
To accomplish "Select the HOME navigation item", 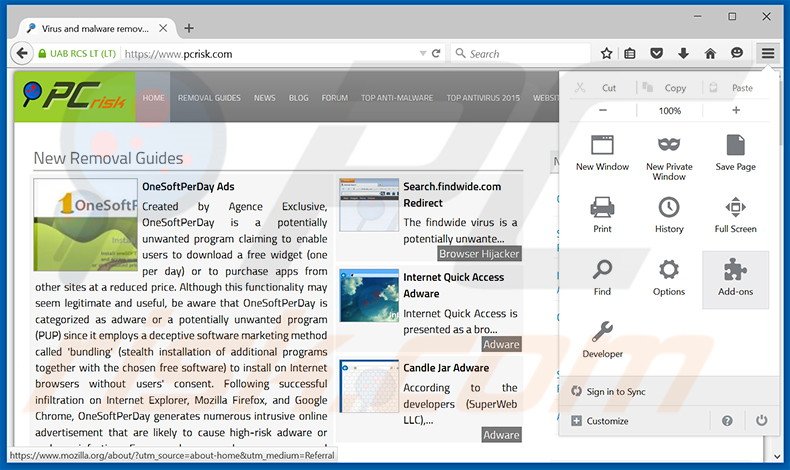I will tap(153, 98).
